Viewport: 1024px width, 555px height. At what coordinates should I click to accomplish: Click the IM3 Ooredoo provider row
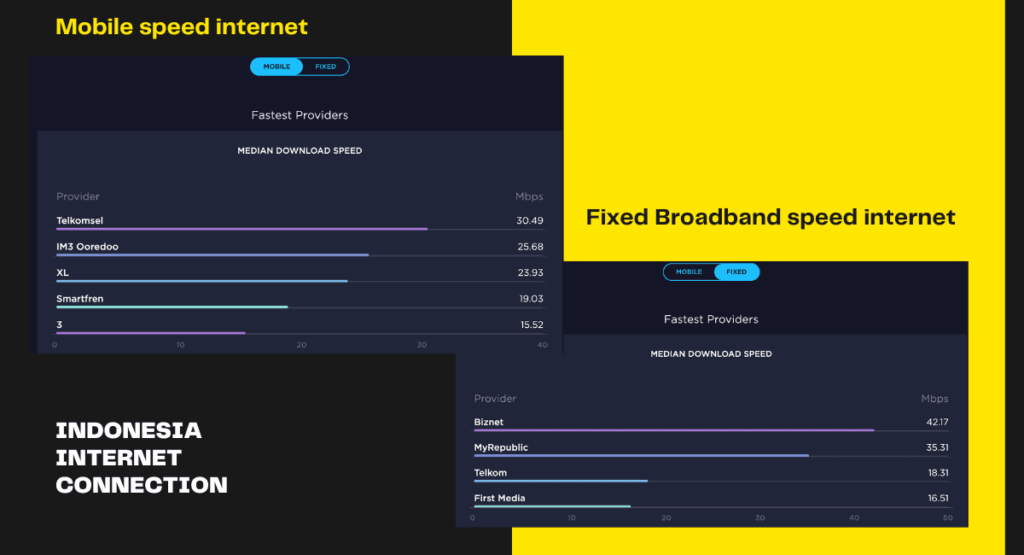click(x=300, y=247)
